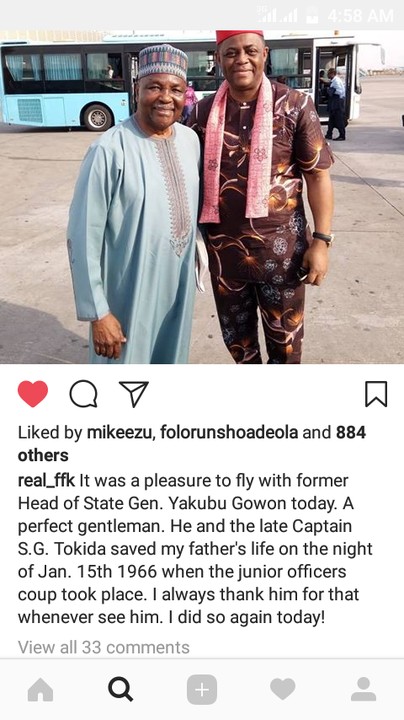
Task: Open real_ffk profile from caption
Action: tap(46, 481)
